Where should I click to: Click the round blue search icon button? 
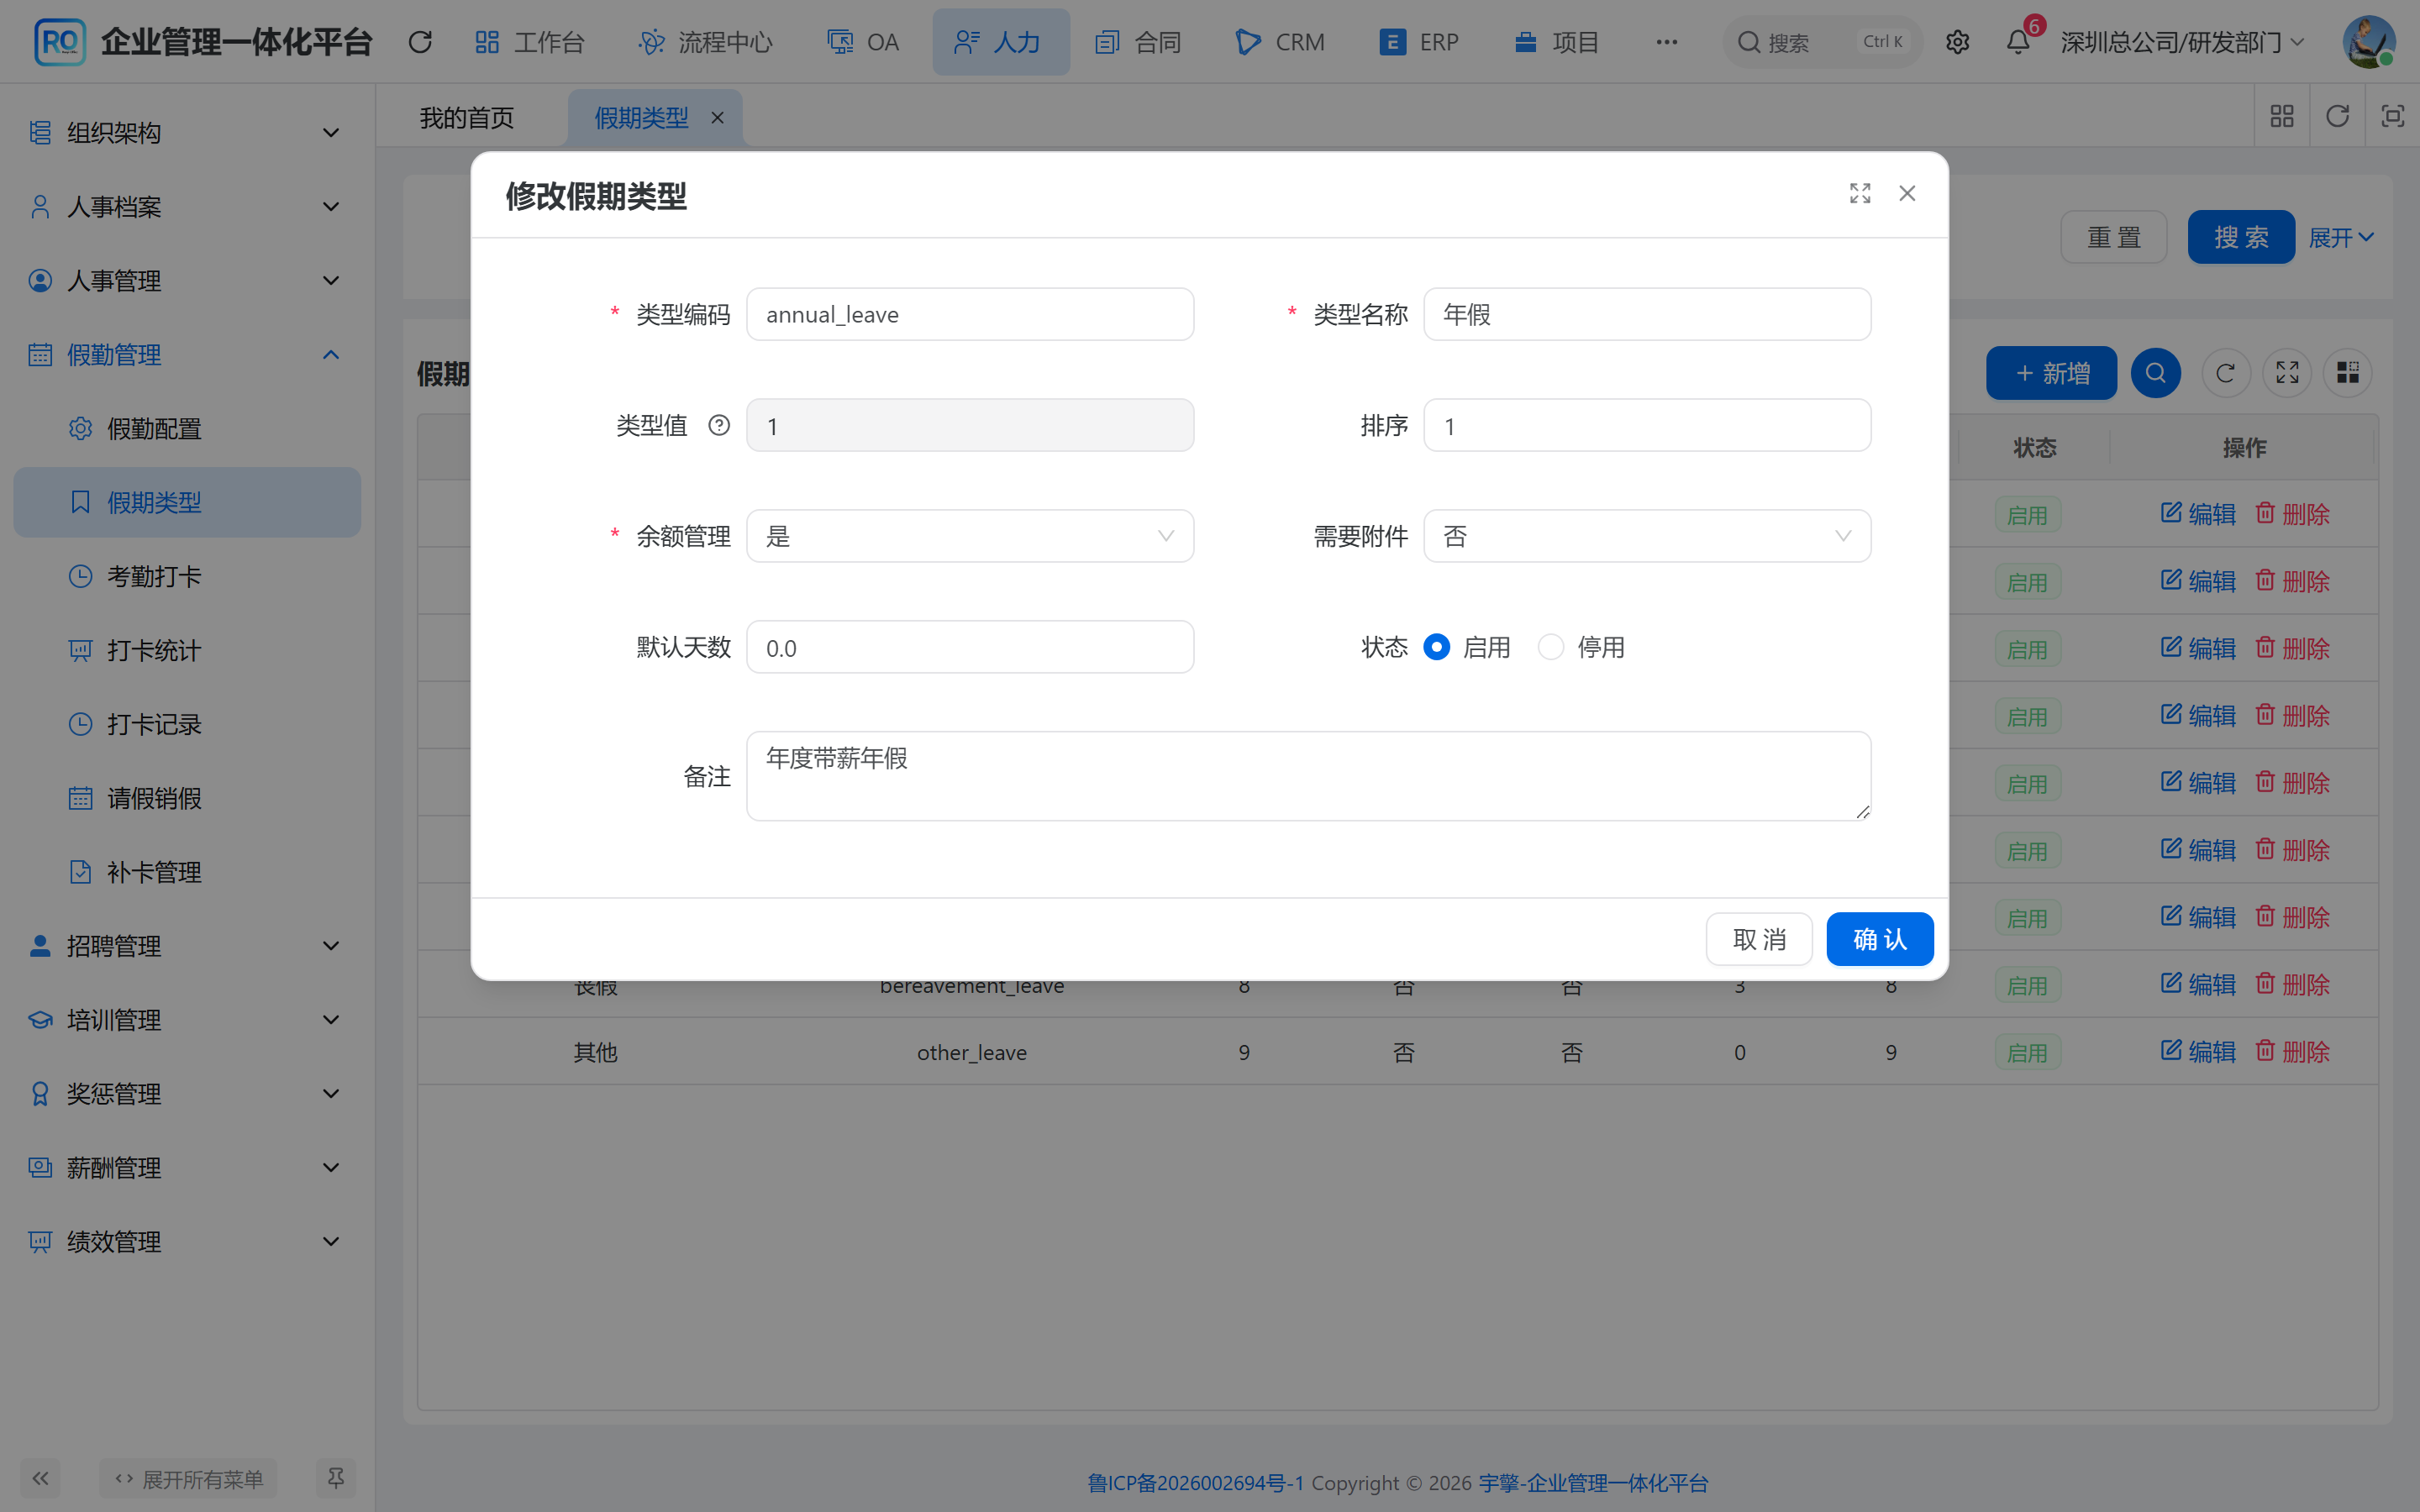(x=2155, y=373)
